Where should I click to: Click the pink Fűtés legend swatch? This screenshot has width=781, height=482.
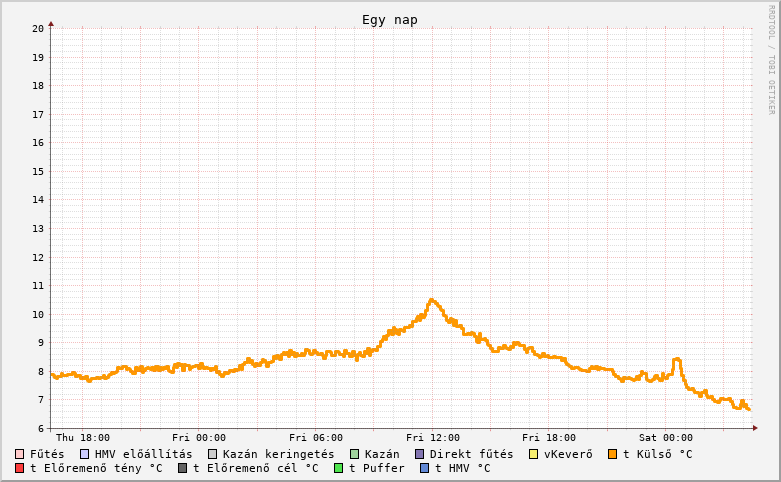click(x=20, y=454)
